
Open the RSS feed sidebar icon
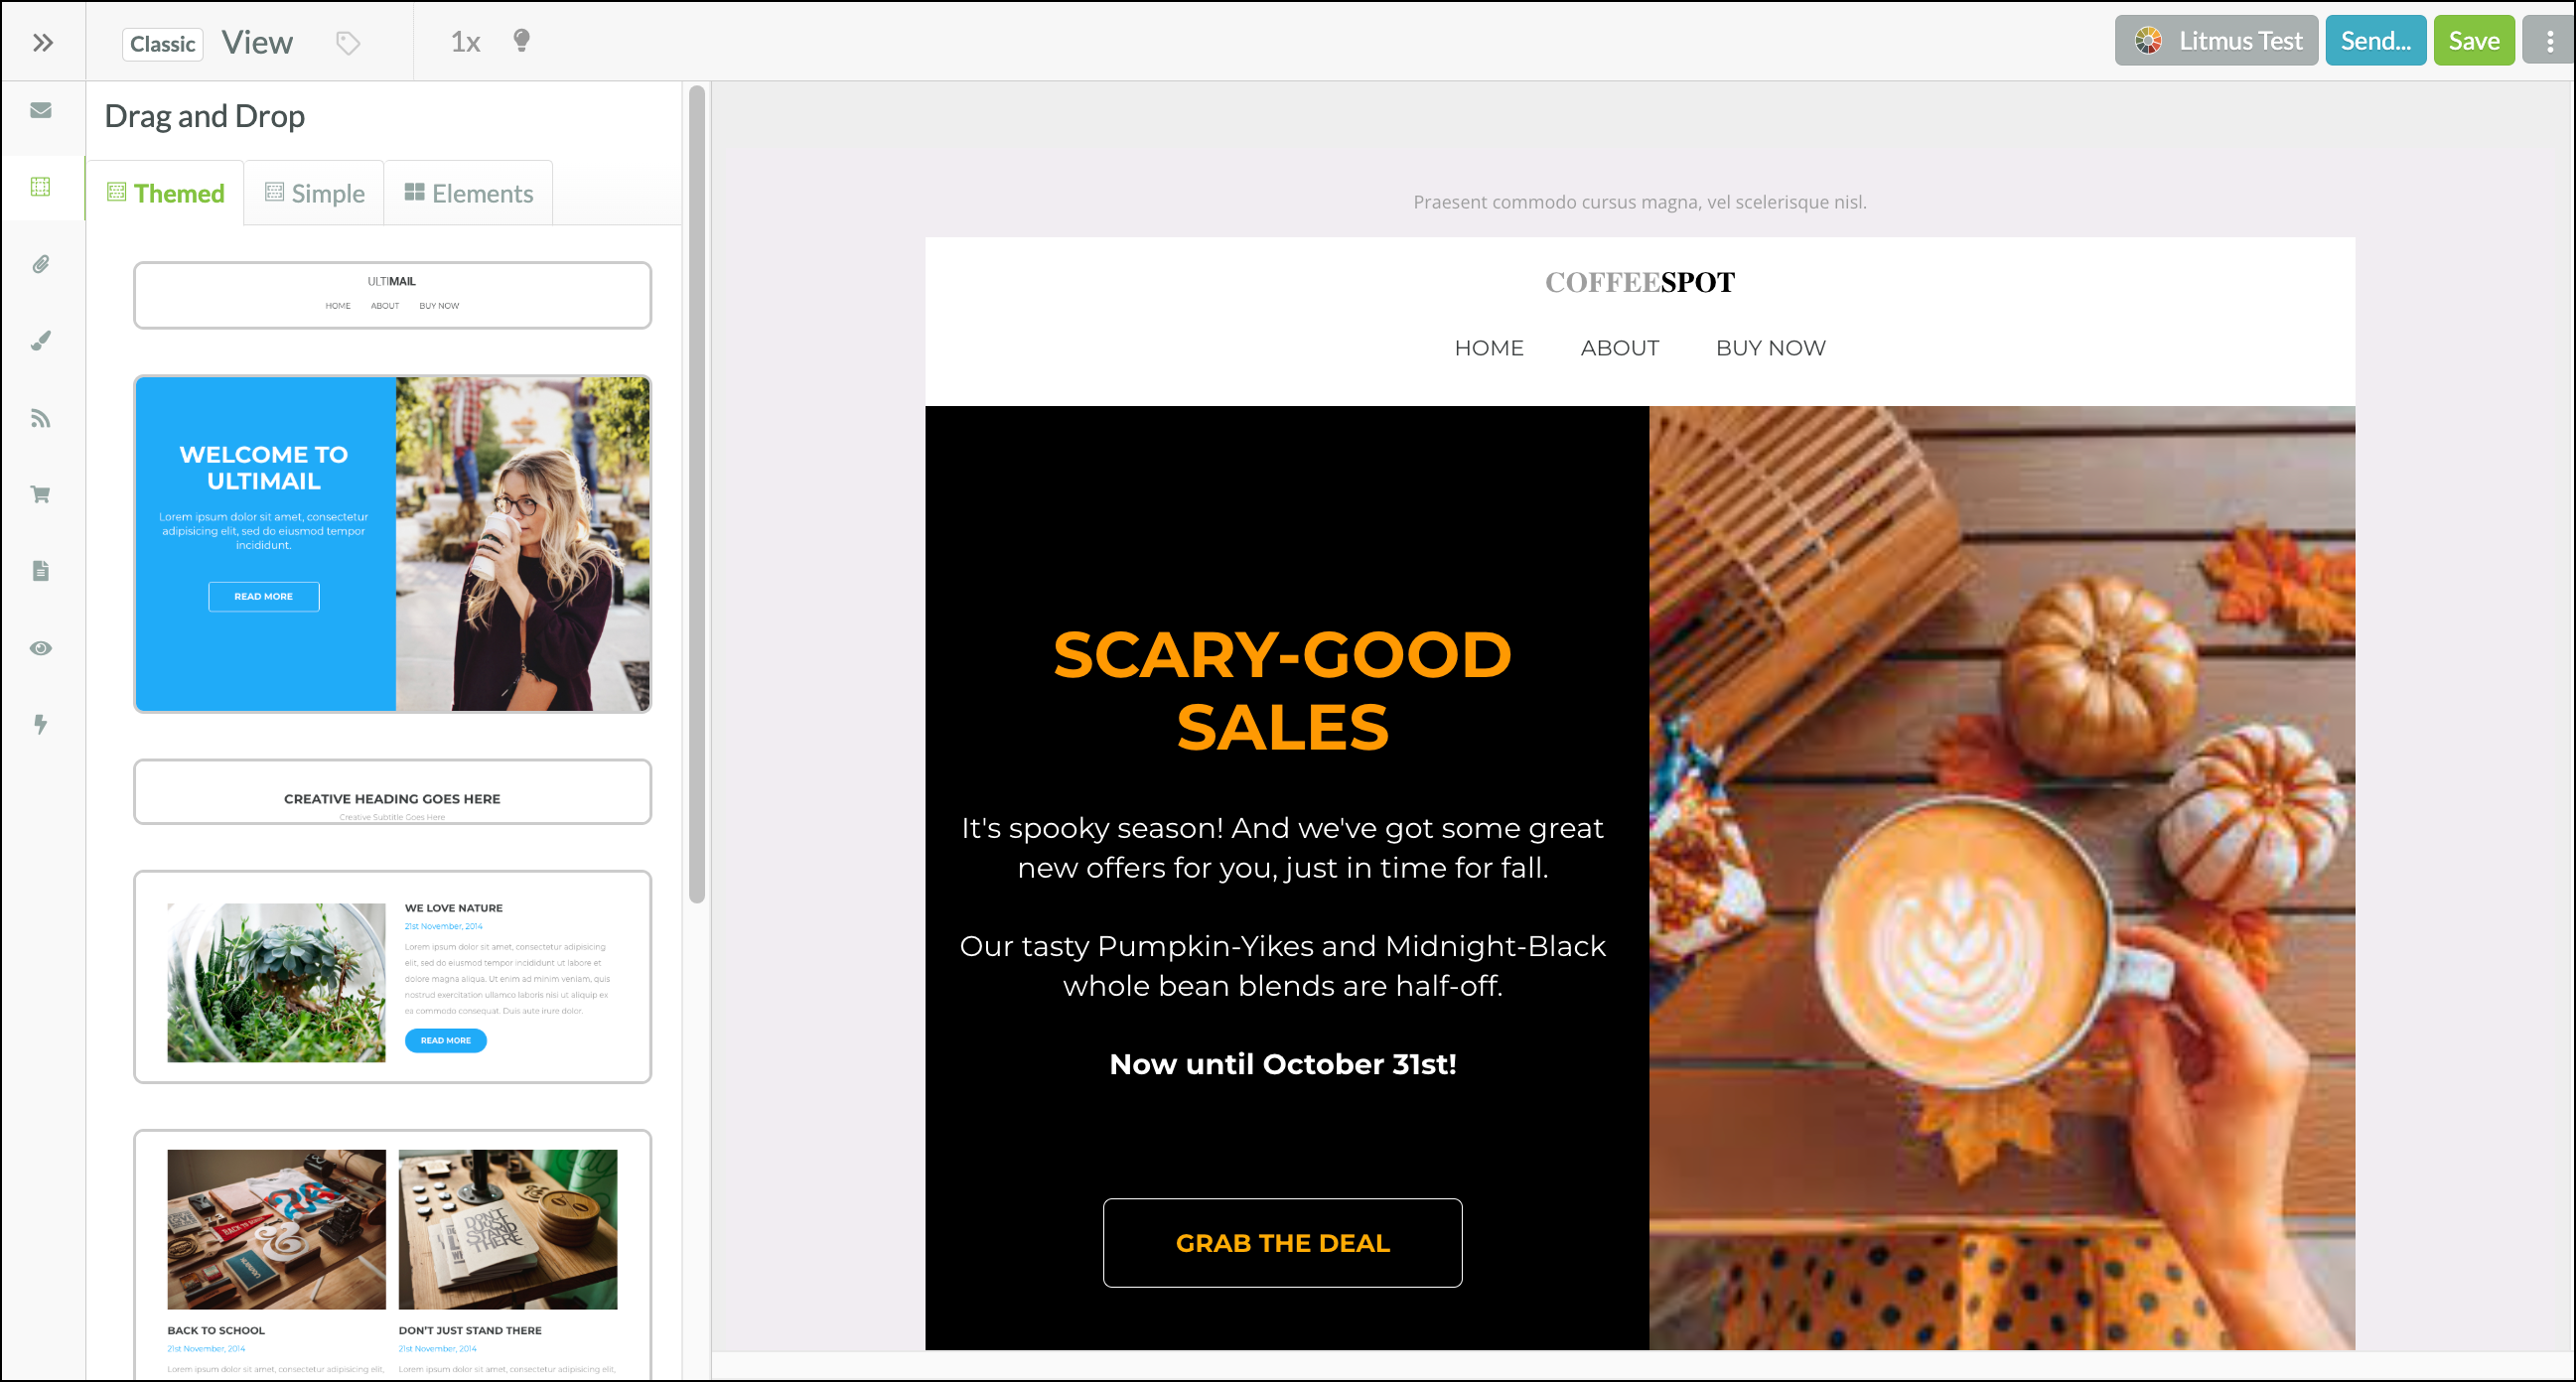(x=41, y=418)
